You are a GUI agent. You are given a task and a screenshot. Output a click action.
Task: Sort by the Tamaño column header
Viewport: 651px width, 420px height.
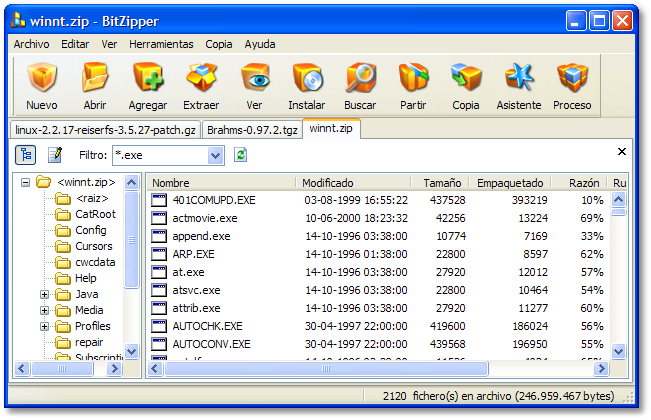(440, 183)
